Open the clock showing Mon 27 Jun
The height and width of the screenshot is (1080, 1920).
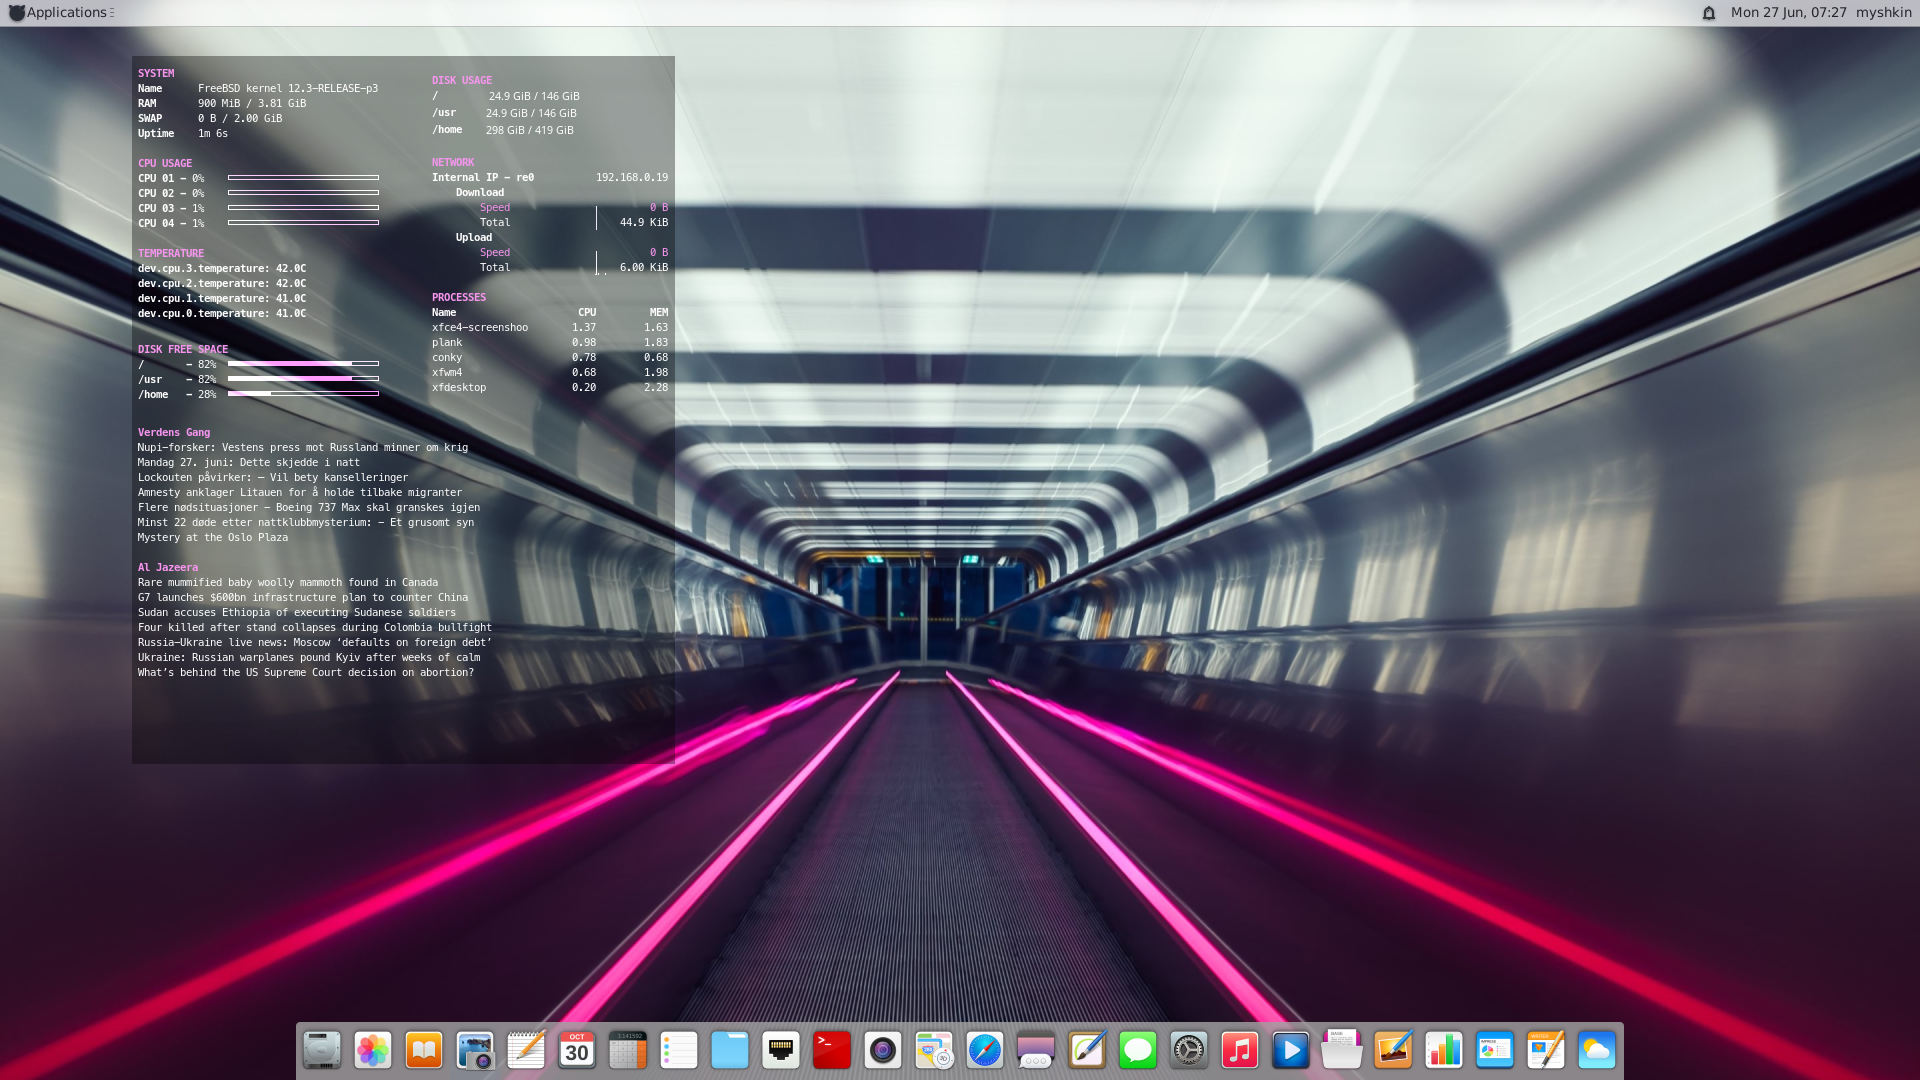[x=1788, y=13]
